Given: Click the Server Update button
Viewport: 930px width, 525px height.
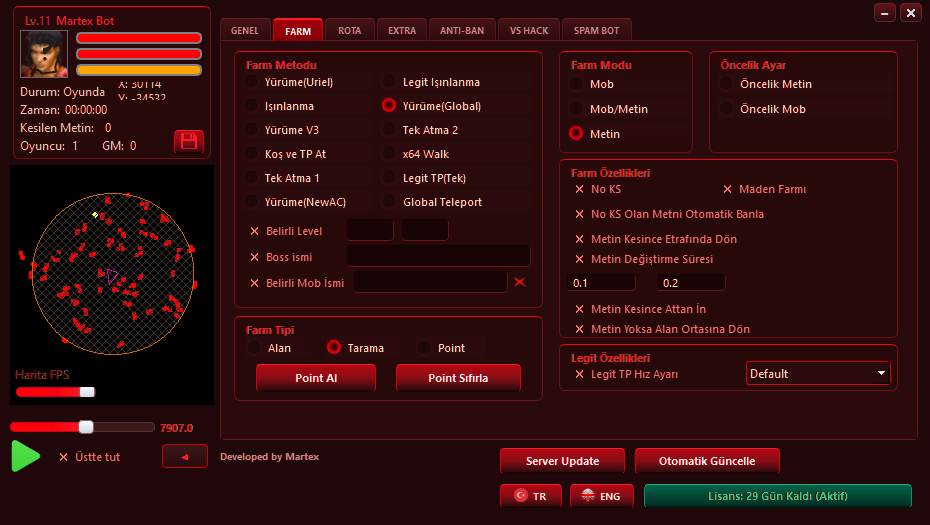Looking at the screenshot, I should pyautogui.click(x=562, y=461).
